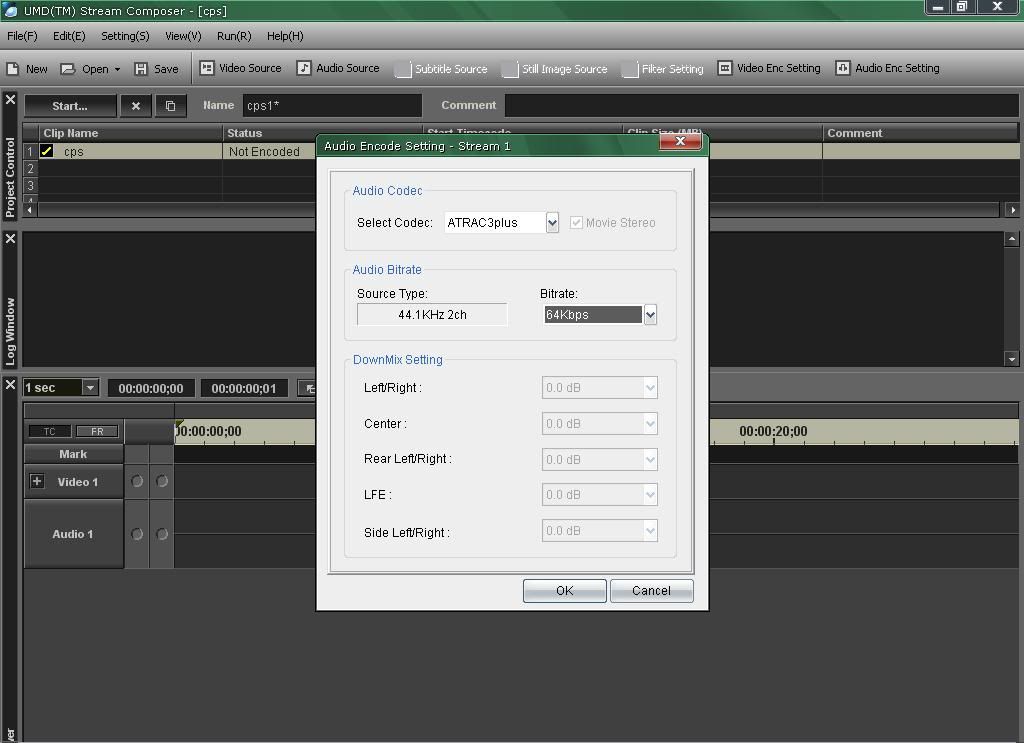The image size is (1024, 743).
Task: Toggle the second Video 1 track button
Action: coord(162,481)
